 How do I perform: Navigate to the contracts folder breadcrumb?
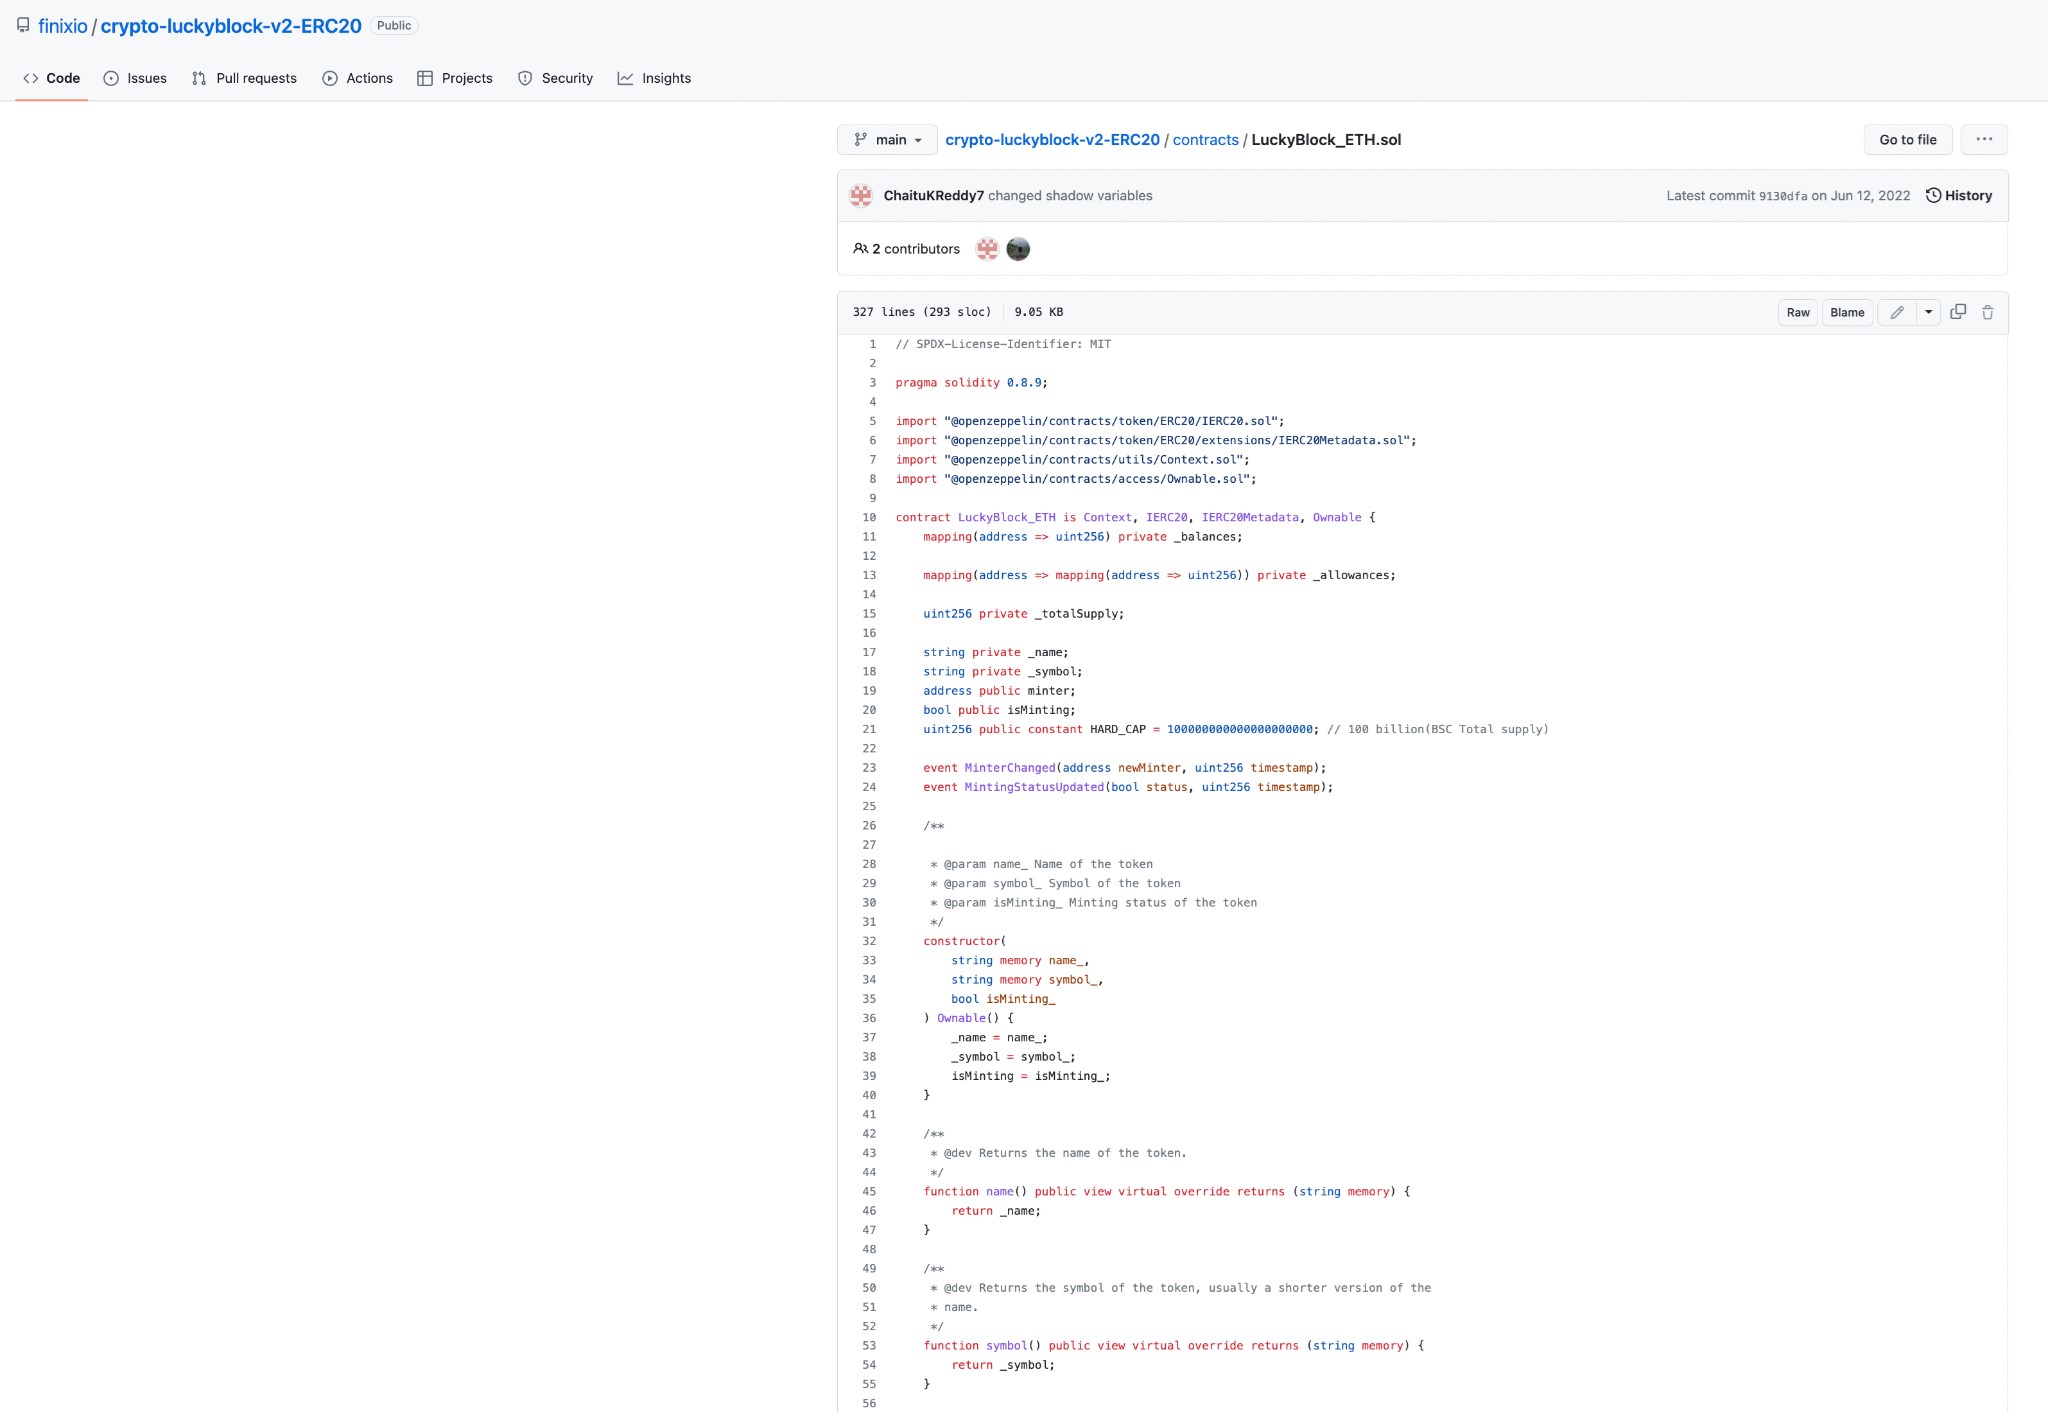point(1205,140)
